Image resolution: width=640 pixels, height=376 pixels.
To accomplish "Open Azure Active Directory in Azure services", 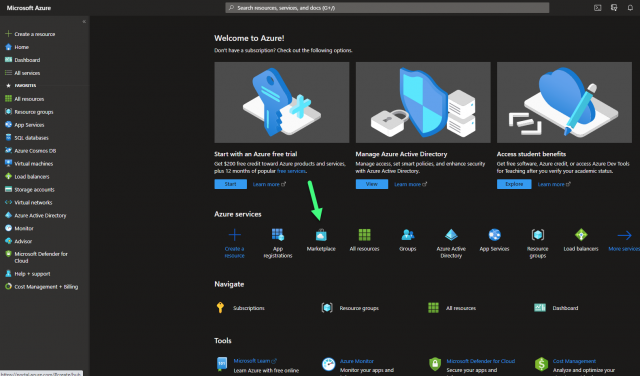I will click(x=451, y=243).
